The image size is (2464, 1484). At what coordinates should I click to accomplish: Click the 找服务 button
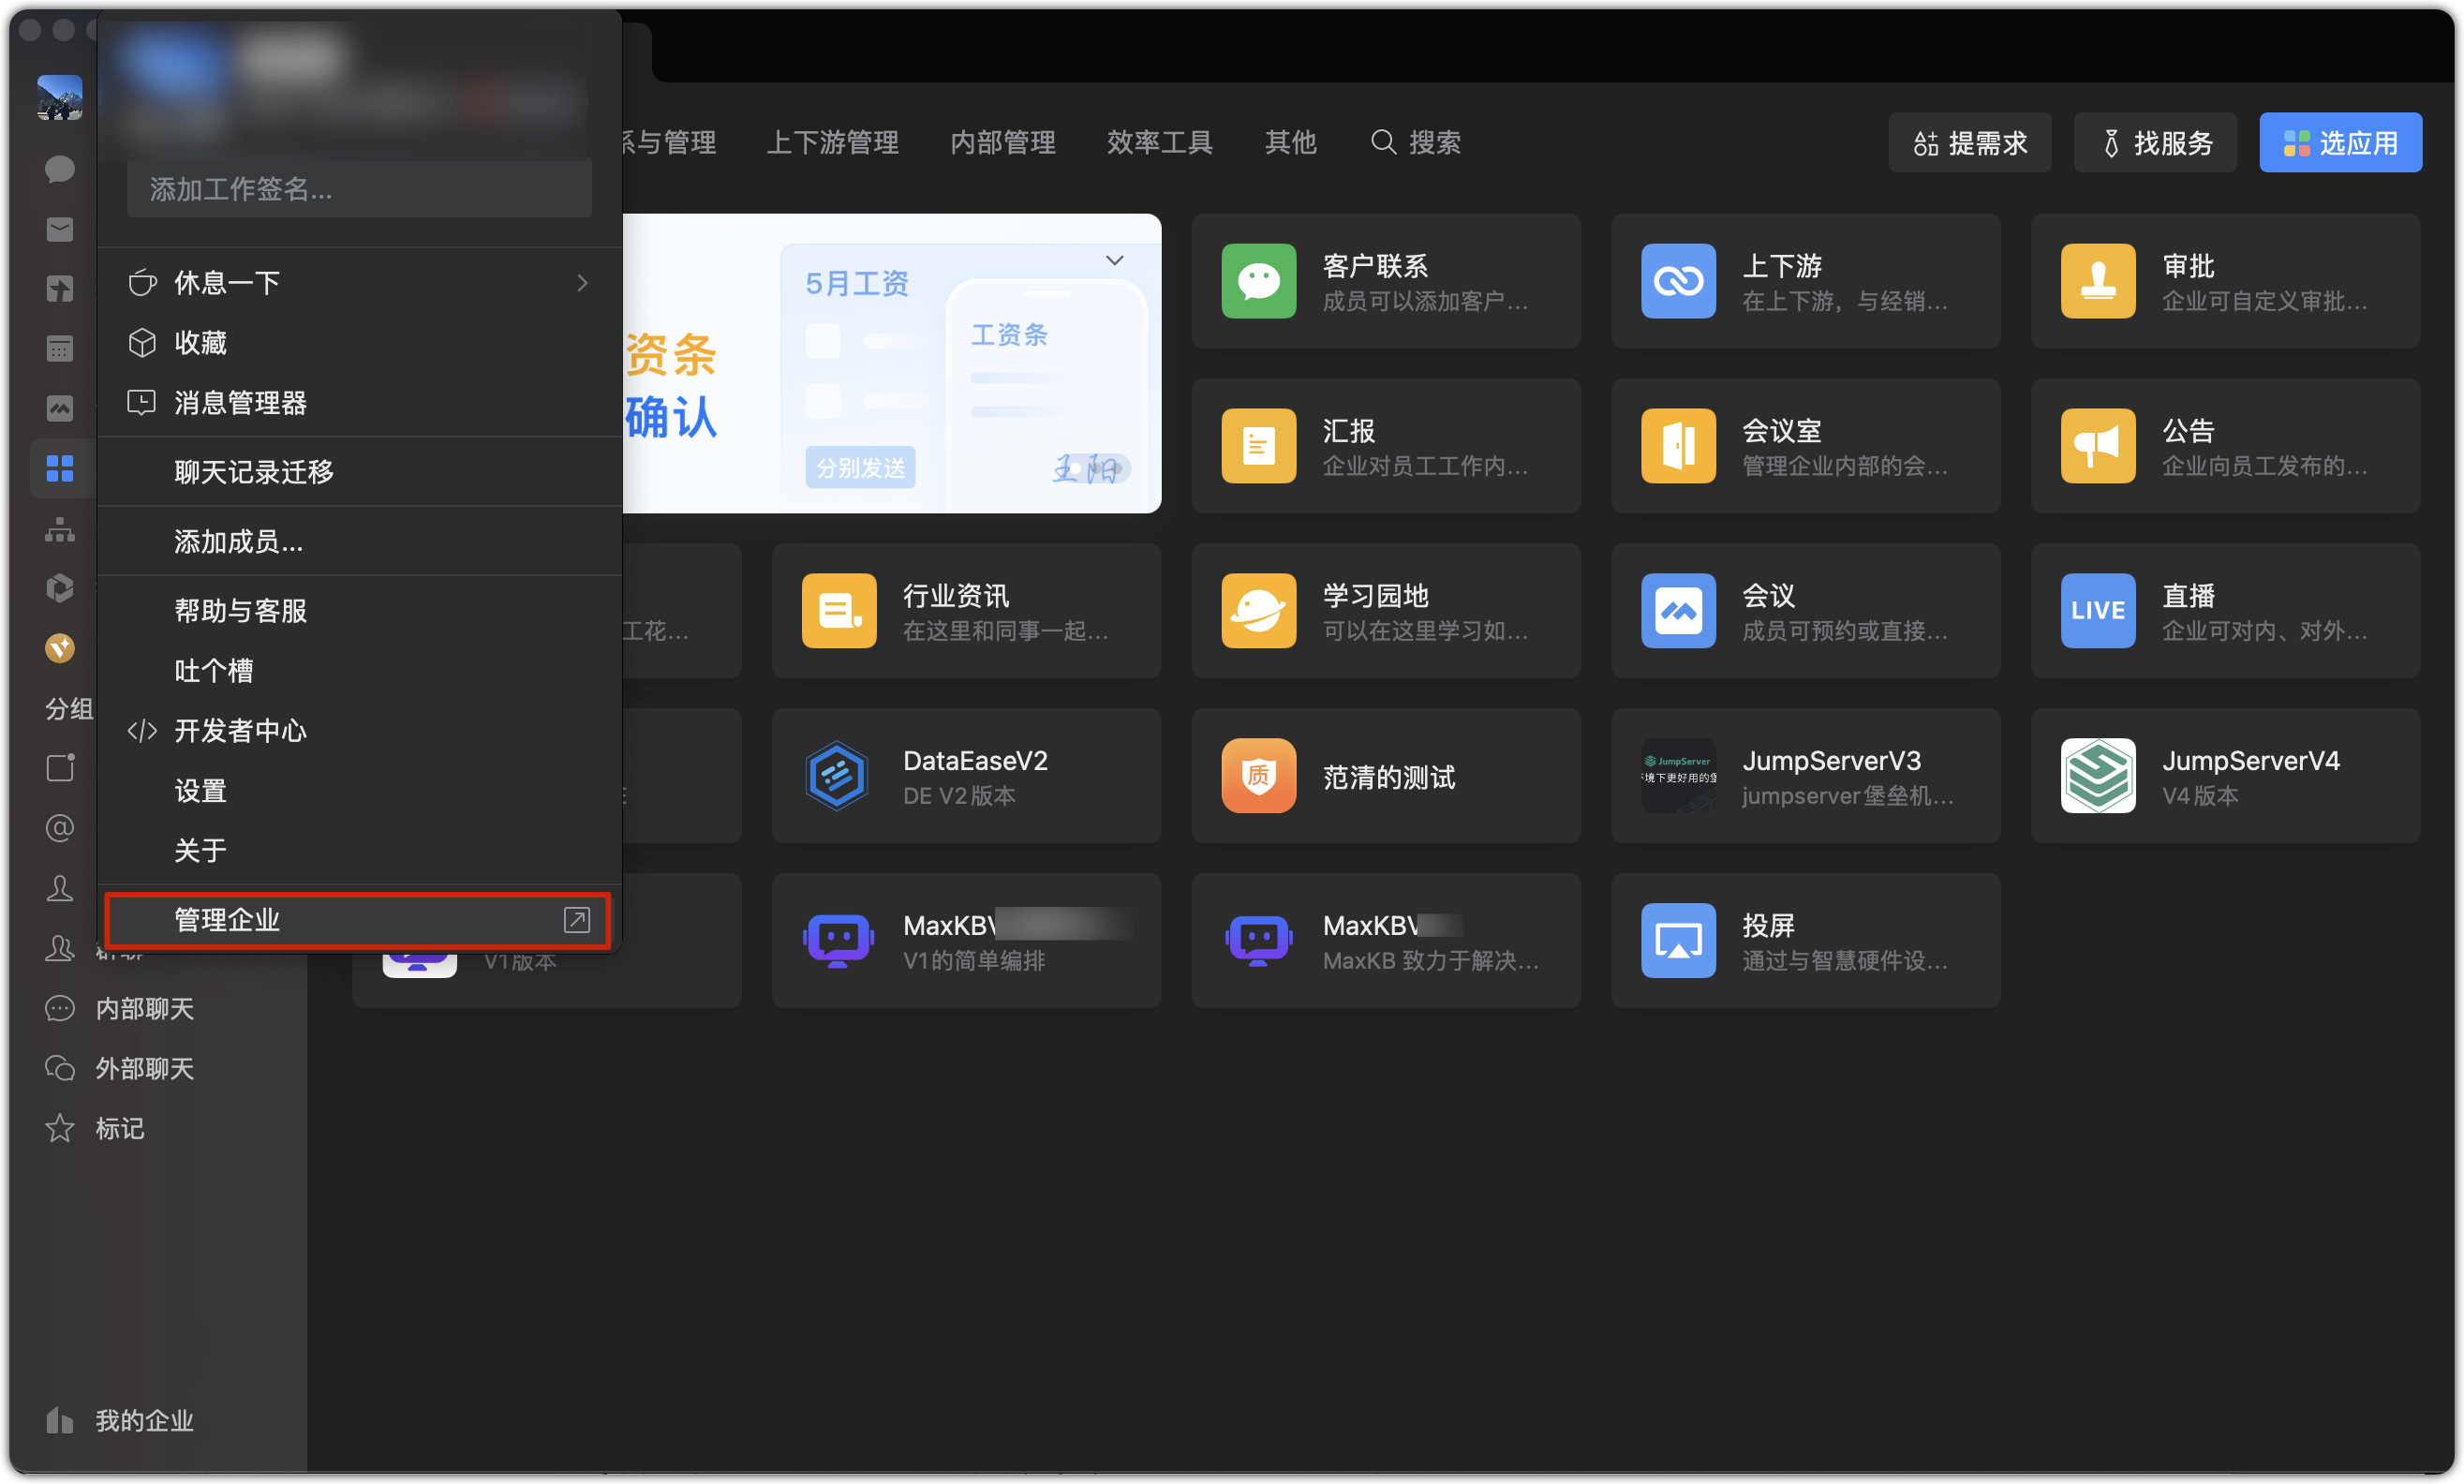(2155, 143)
